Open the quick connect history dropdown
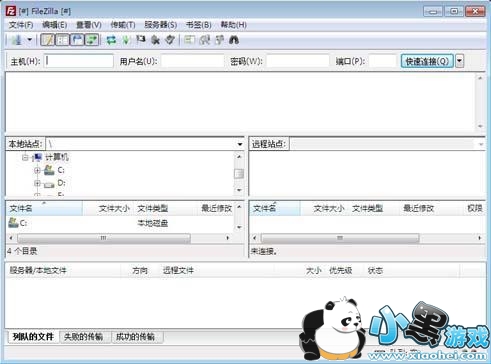The height and width of the screenshot is (364, 491). (460, 61)
